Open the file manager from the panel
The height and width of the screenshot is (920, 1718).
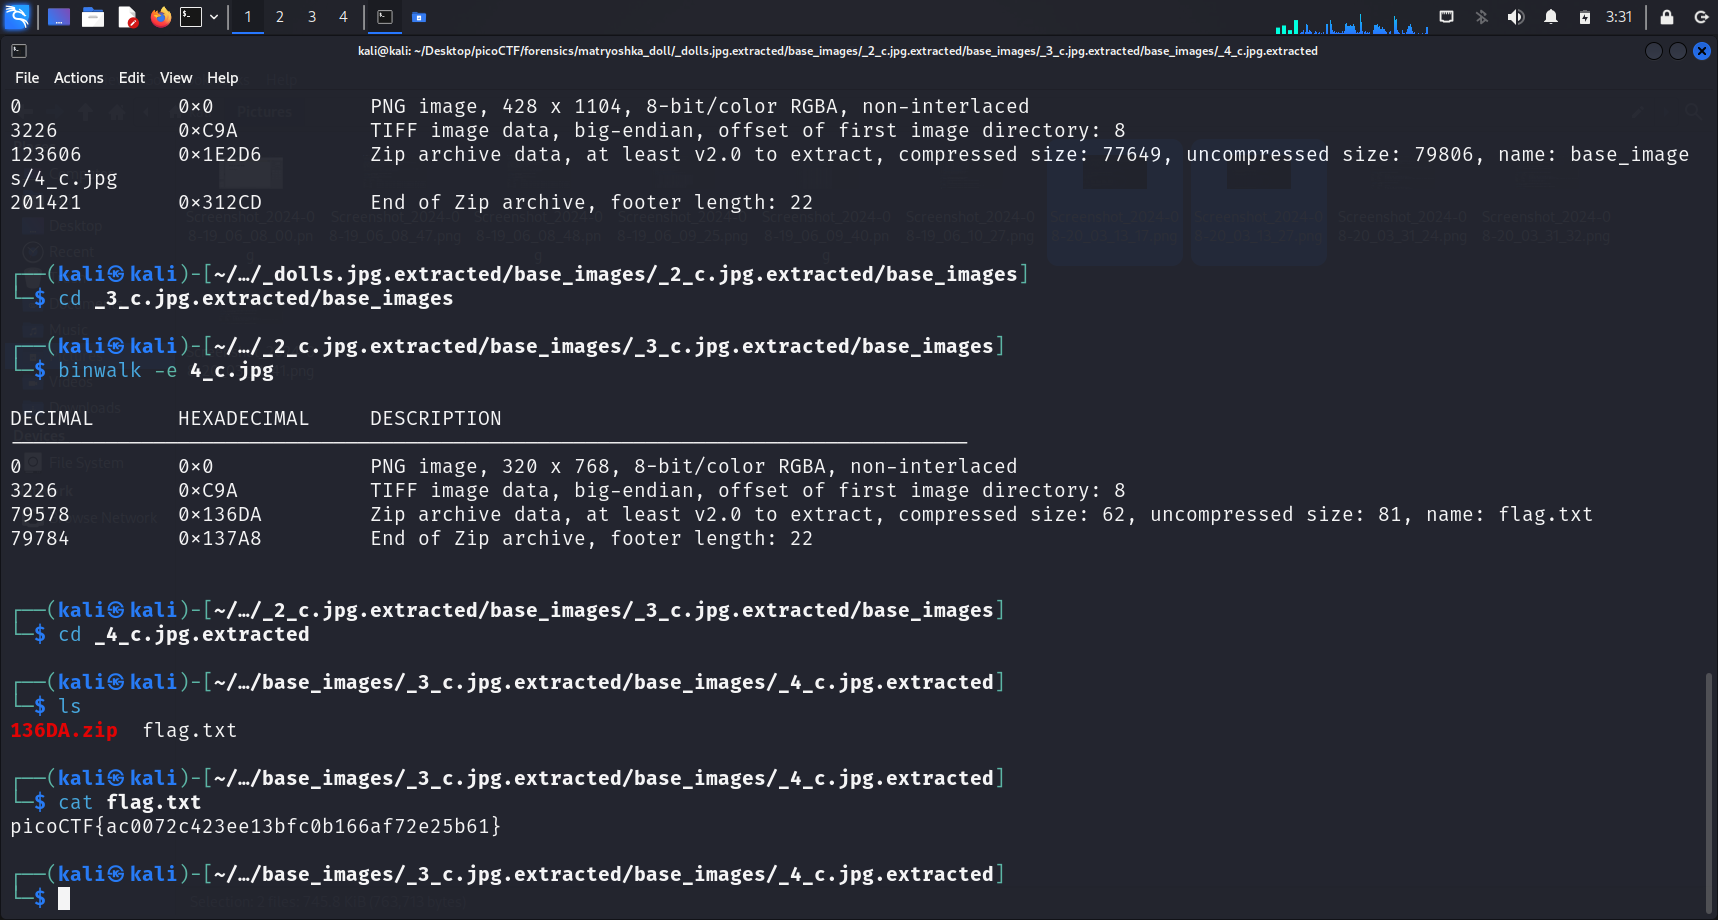tap(93, 17)
